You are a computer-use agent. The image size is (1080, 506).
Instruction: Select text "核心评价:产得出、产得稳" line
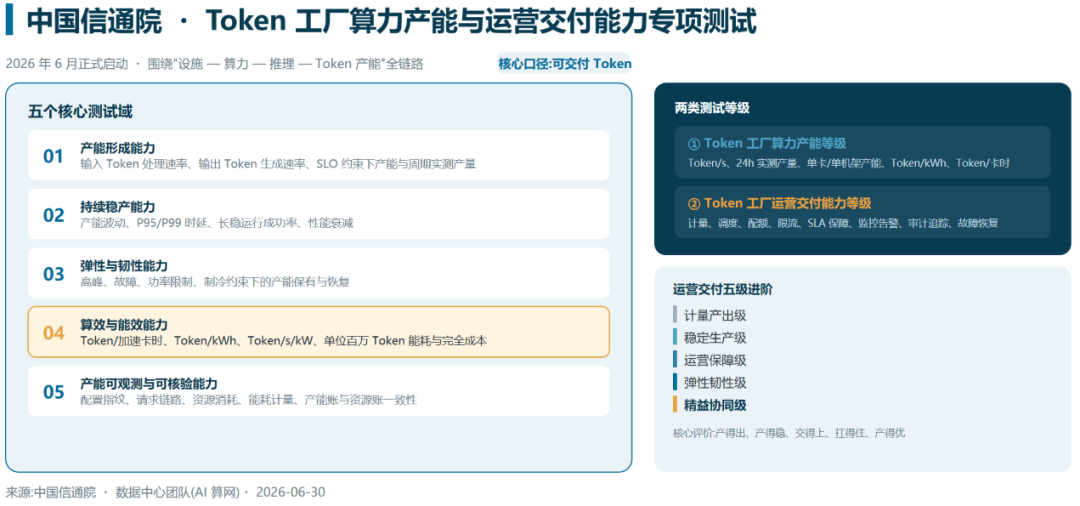pyautogui.click(x=789, y=433)
